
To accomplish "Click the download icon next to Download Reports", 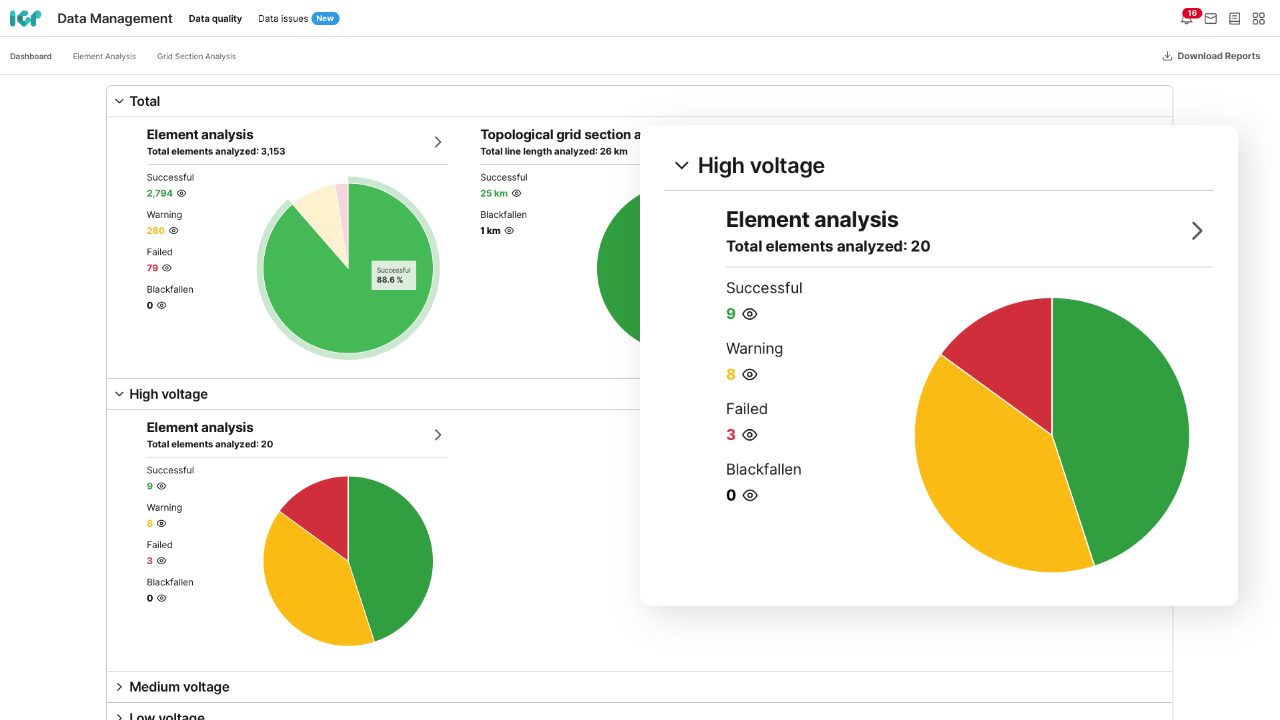I will click(x=1165, y=56).
